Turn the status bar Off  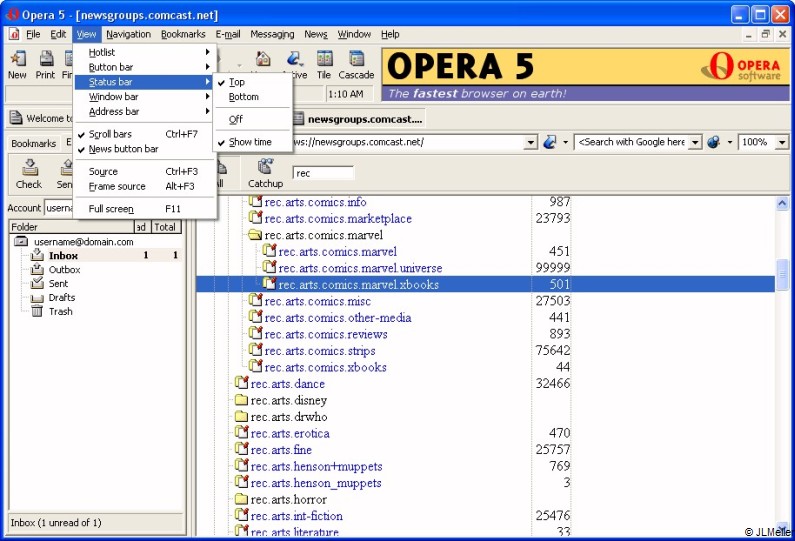coord(252,119)
